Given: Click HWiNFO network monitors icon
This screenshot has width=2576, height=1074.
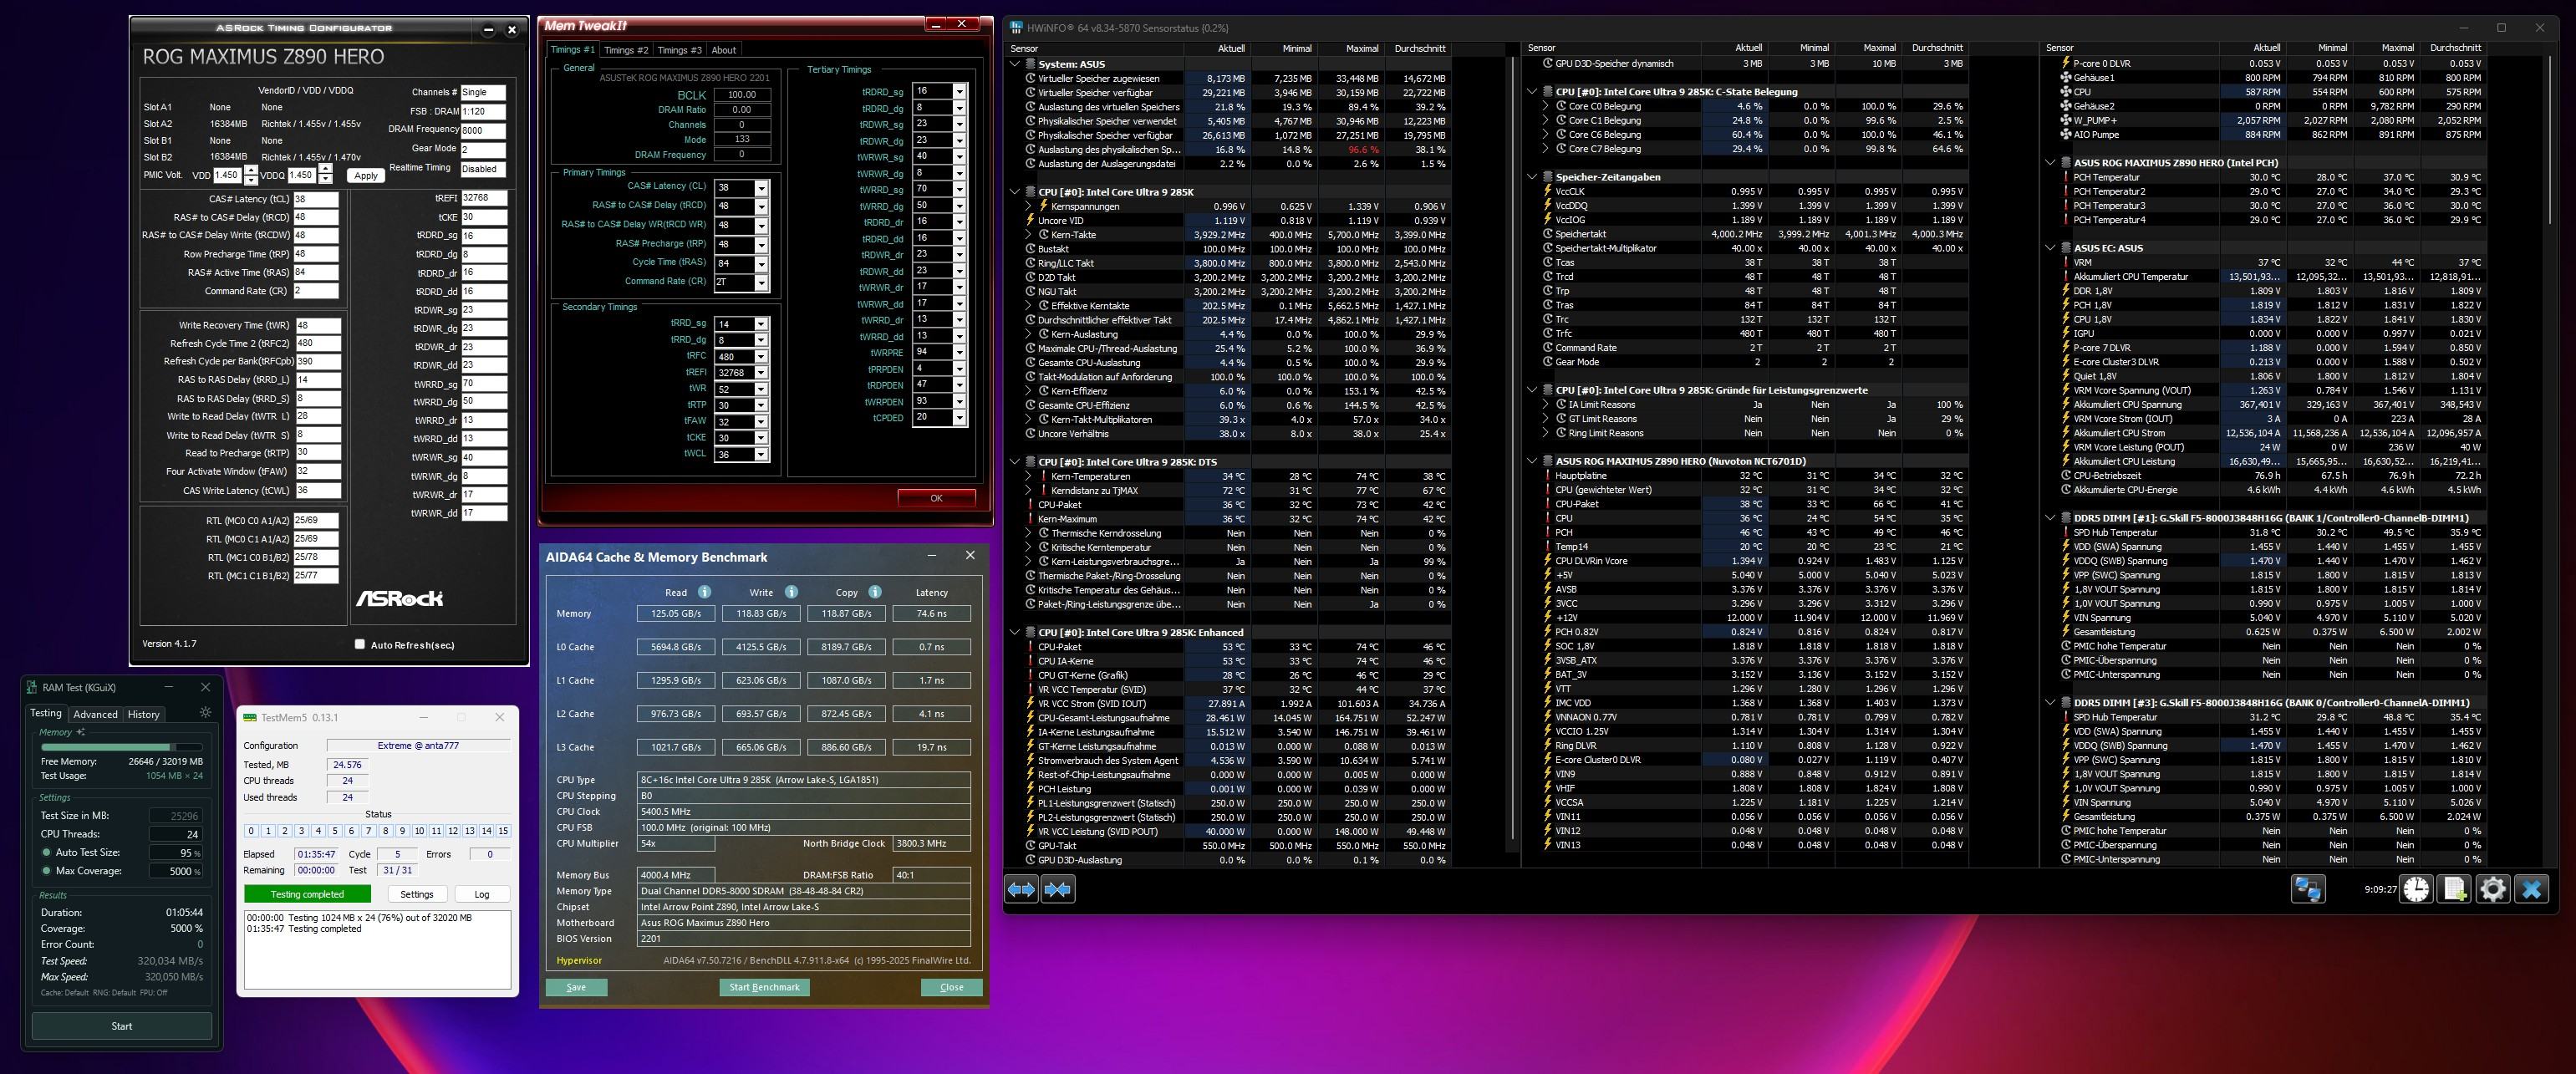Looking at the screenshot, I should pyautogui.click(x=2308, y=889).
